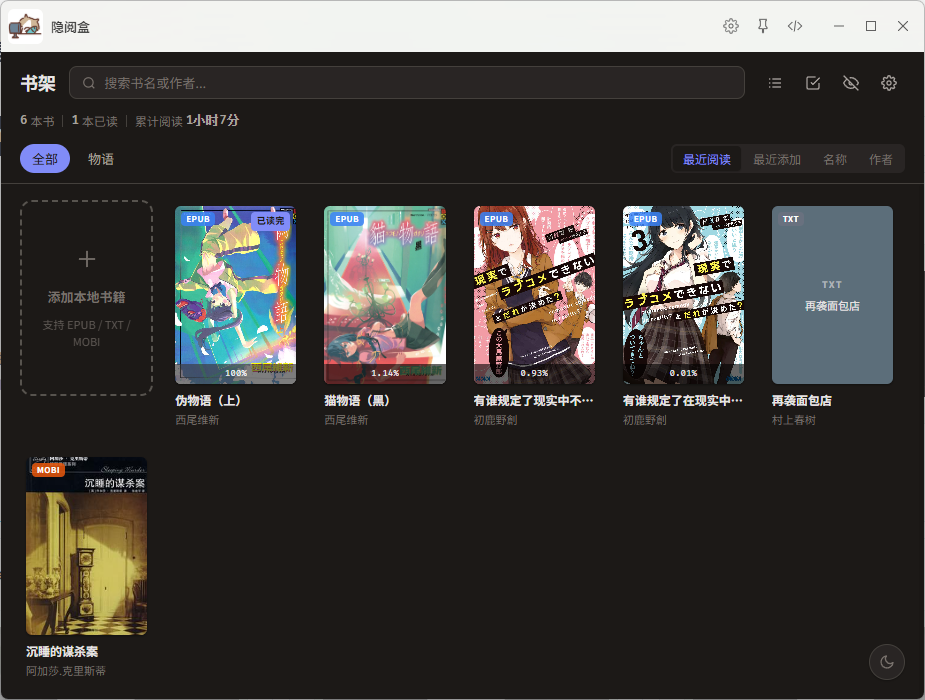The height and width of the screenshot is (700, 925).
Task: Open 猫物语（黑） book cover
Action: pos(385,295)
